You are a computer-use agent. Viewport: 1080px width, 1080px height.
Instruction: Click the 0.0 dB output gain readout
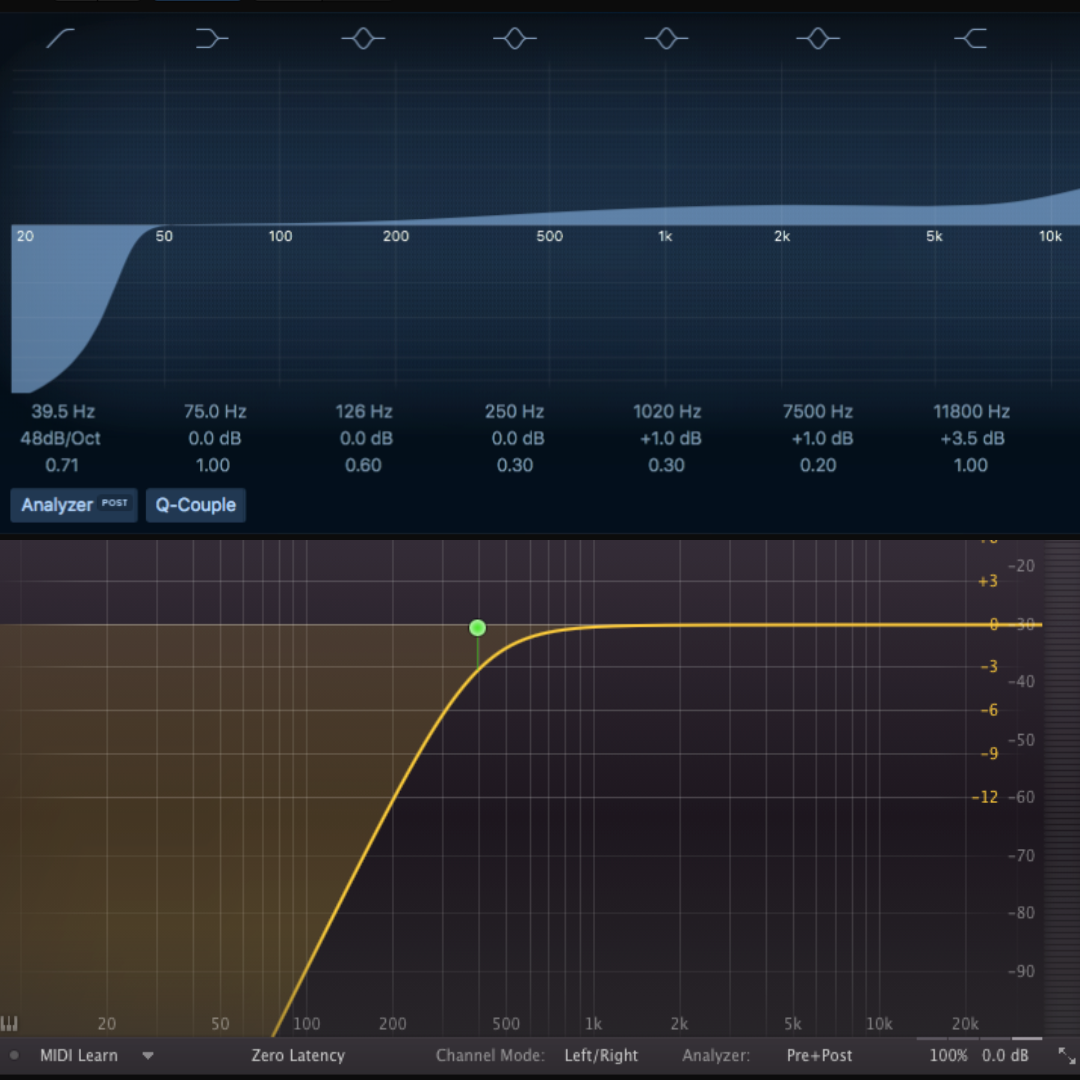pos(1005,1055)
